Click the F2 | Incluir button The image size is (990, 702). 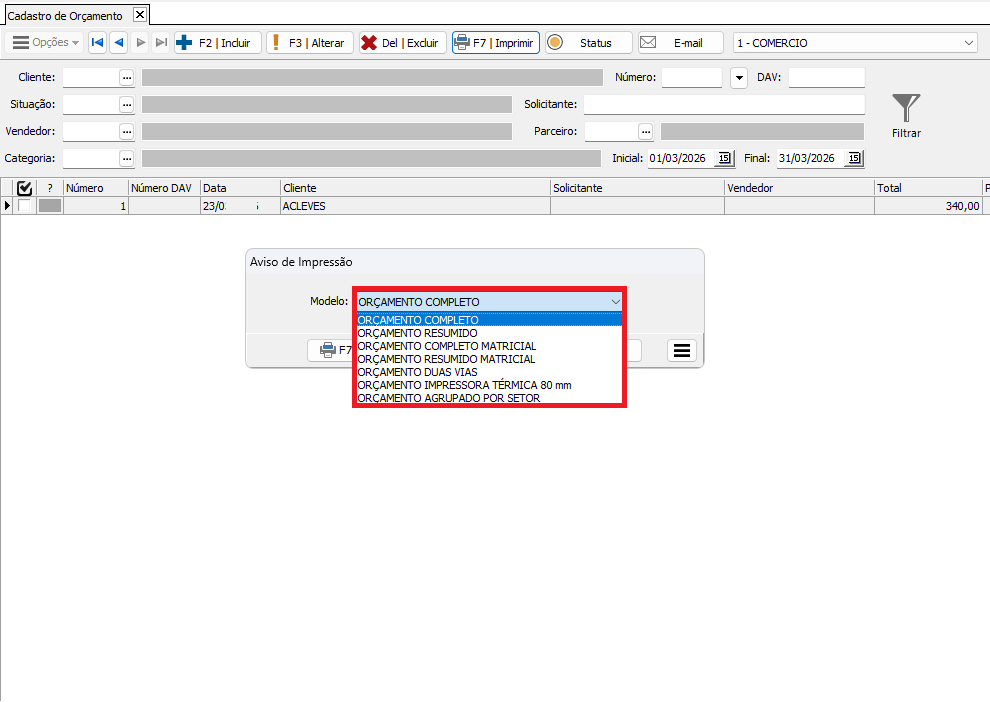tap(217, 43)
